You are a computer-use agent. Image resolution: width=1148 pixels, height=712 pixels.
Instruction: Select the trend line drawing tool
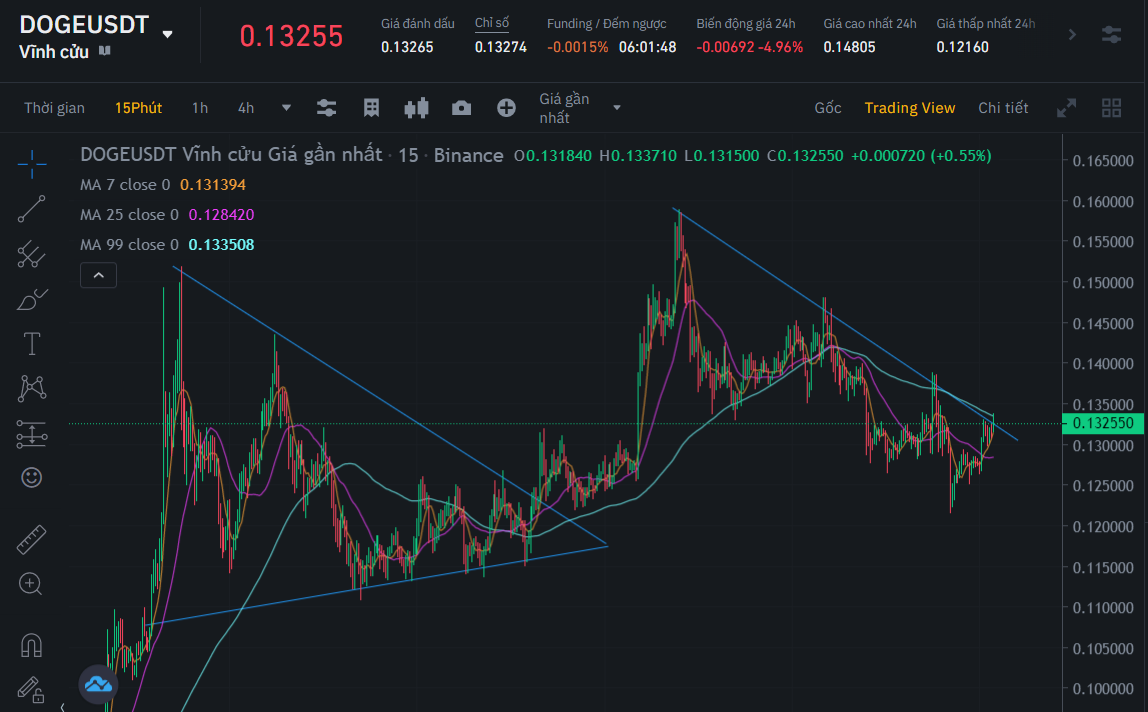(x=31, y=209)
